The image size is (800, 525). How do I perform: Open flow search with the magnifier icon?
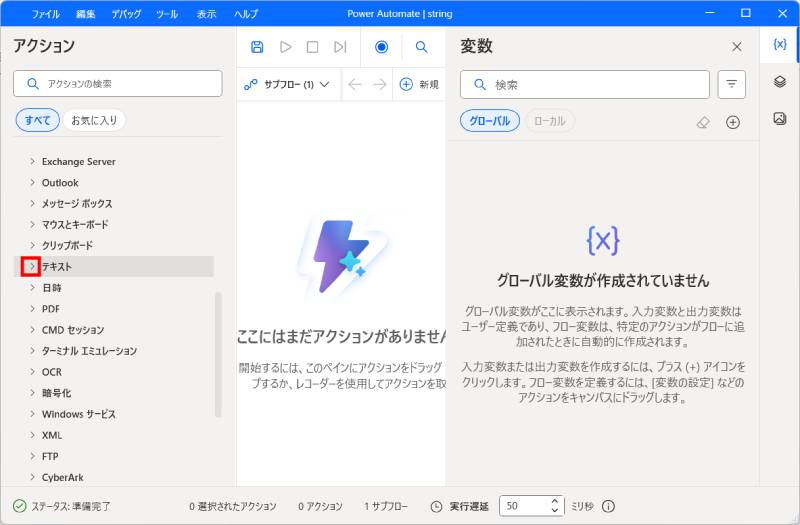[x=421, y=47]
